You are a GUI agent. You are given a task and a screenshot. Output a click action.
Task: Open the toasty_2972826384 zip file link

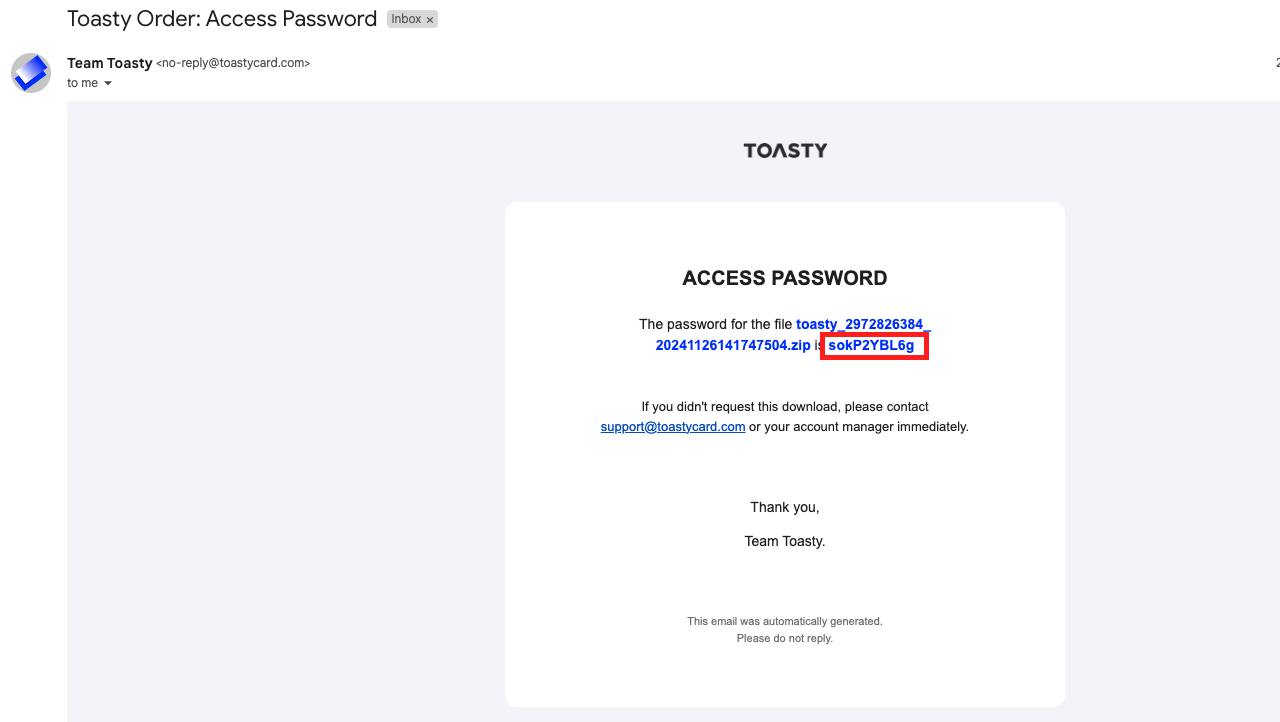click(x=863, y=325)
